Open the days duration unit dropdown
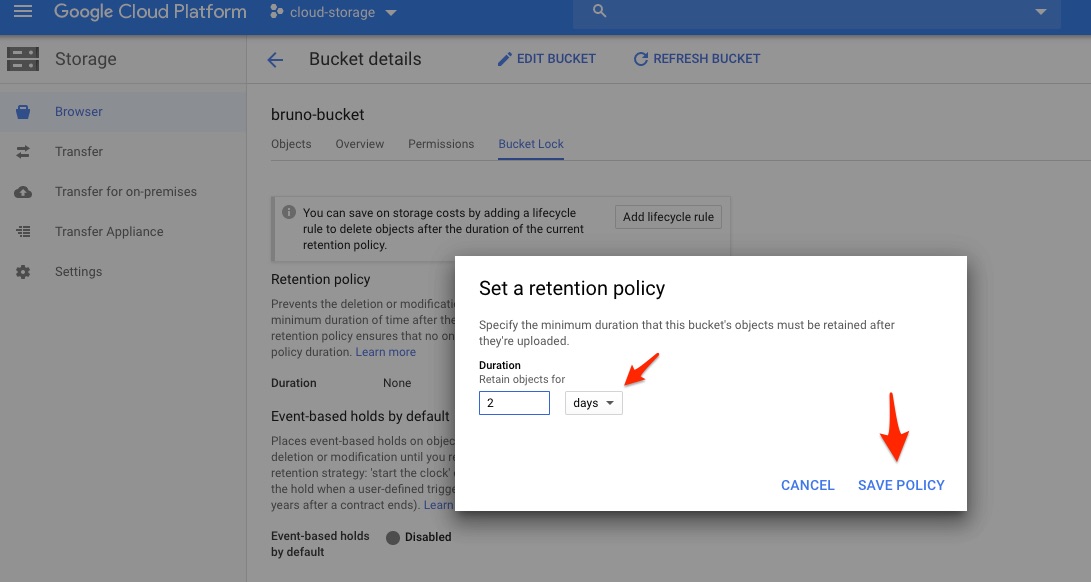Viewport: 1091px width, 582px height. pyautogui.click(x=593, y=403)
